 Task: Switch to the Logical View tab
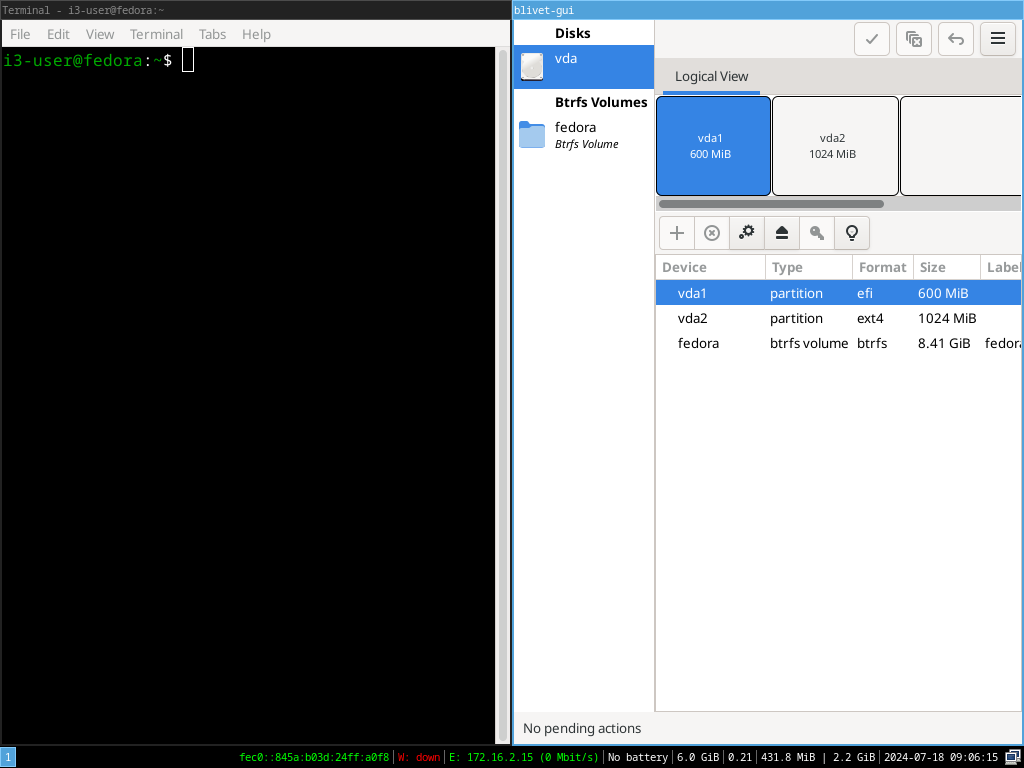click(711, 76)
